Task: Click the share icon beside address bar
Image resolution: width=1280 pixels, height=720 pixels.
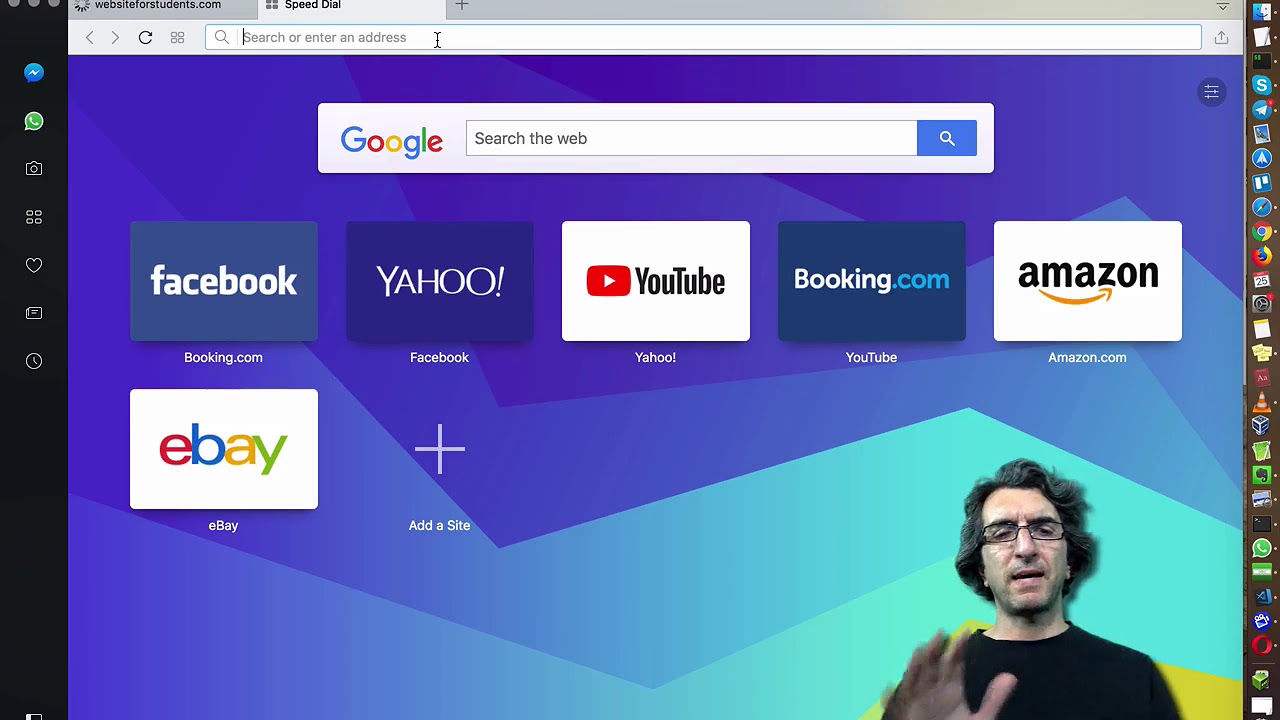Action: tap(1221, 38)
